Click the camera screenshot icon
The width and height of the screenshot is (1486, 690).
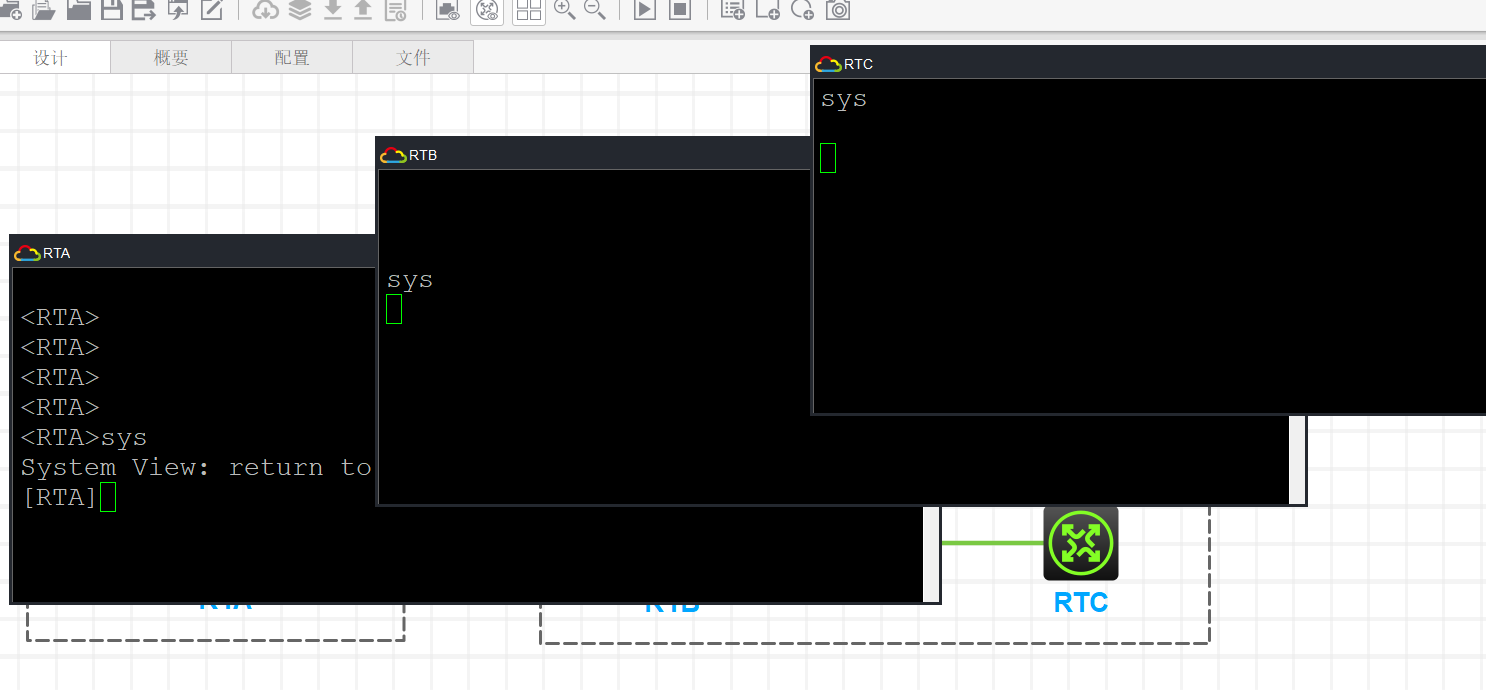tap(838, 10)
